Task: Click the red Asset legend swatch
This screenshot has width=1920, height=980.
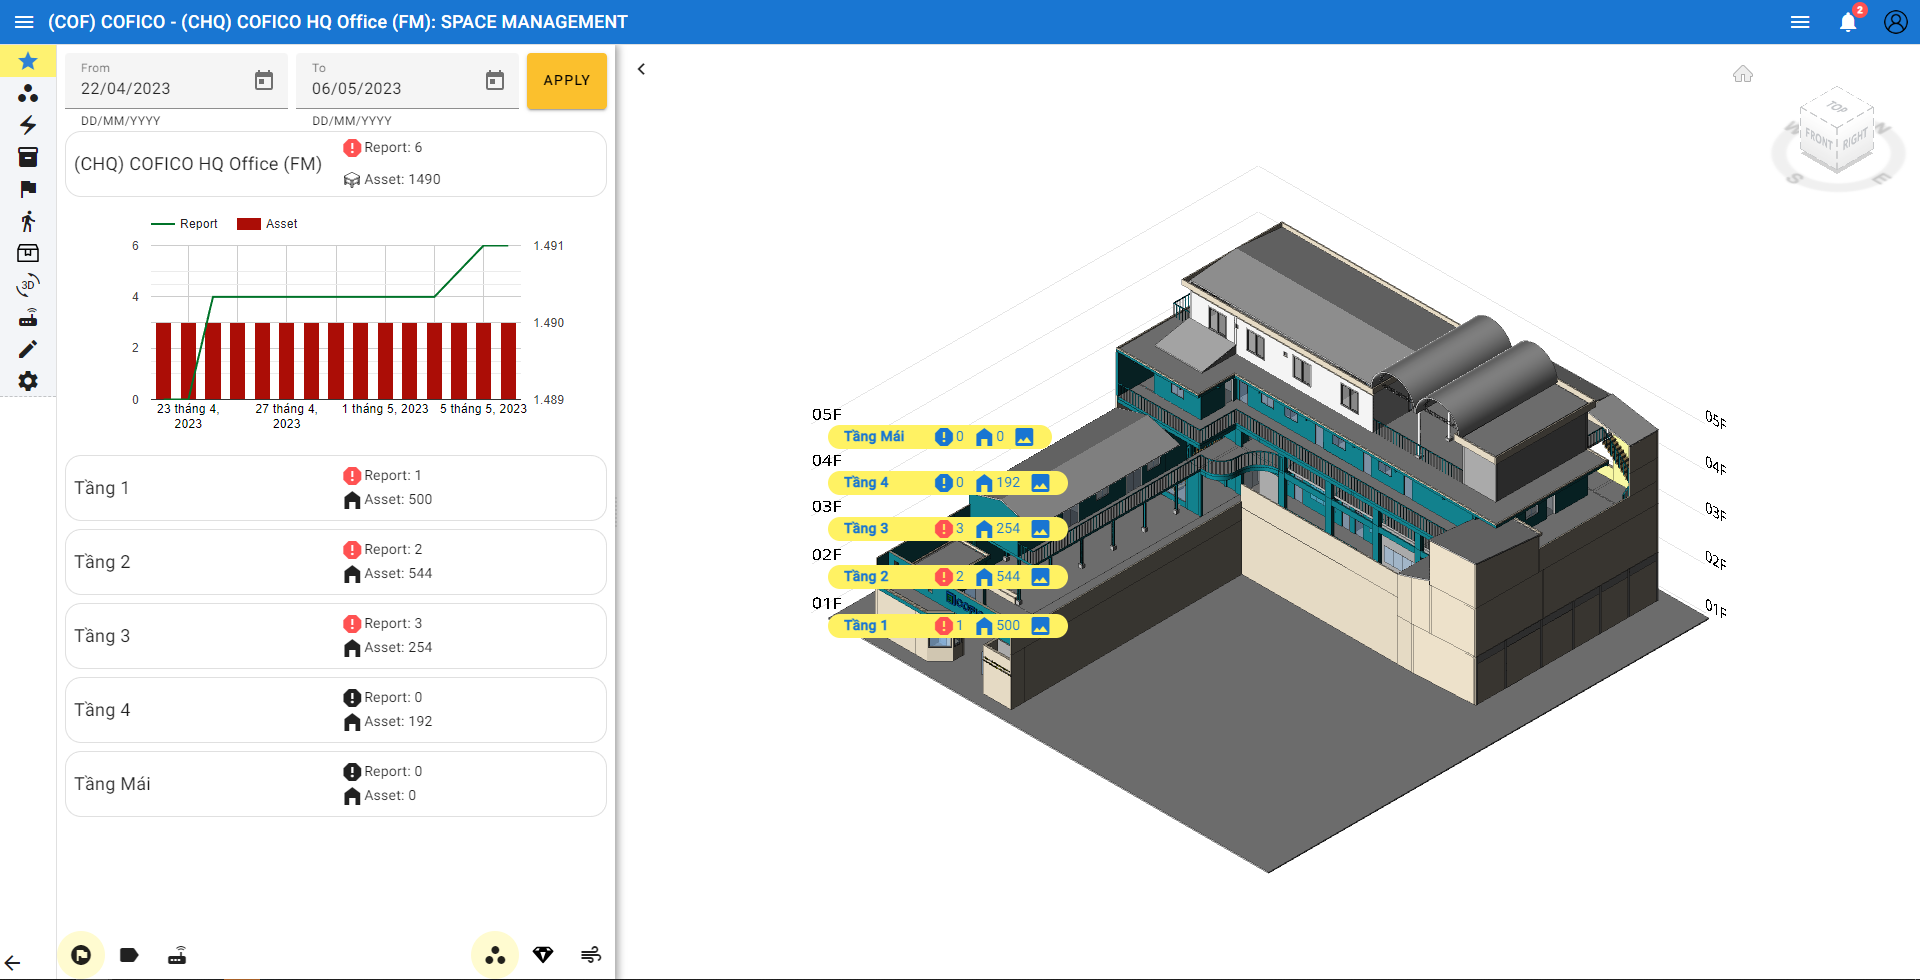Action: pyautogui.click(x=249, y=224)
